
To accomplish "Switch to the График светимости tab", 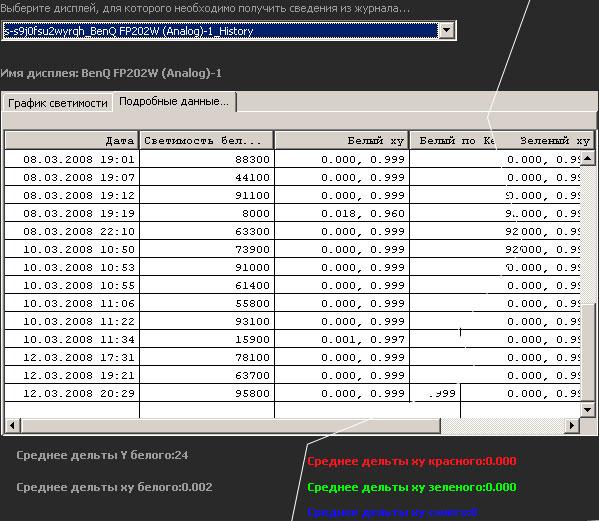I will tap(58, 103).
